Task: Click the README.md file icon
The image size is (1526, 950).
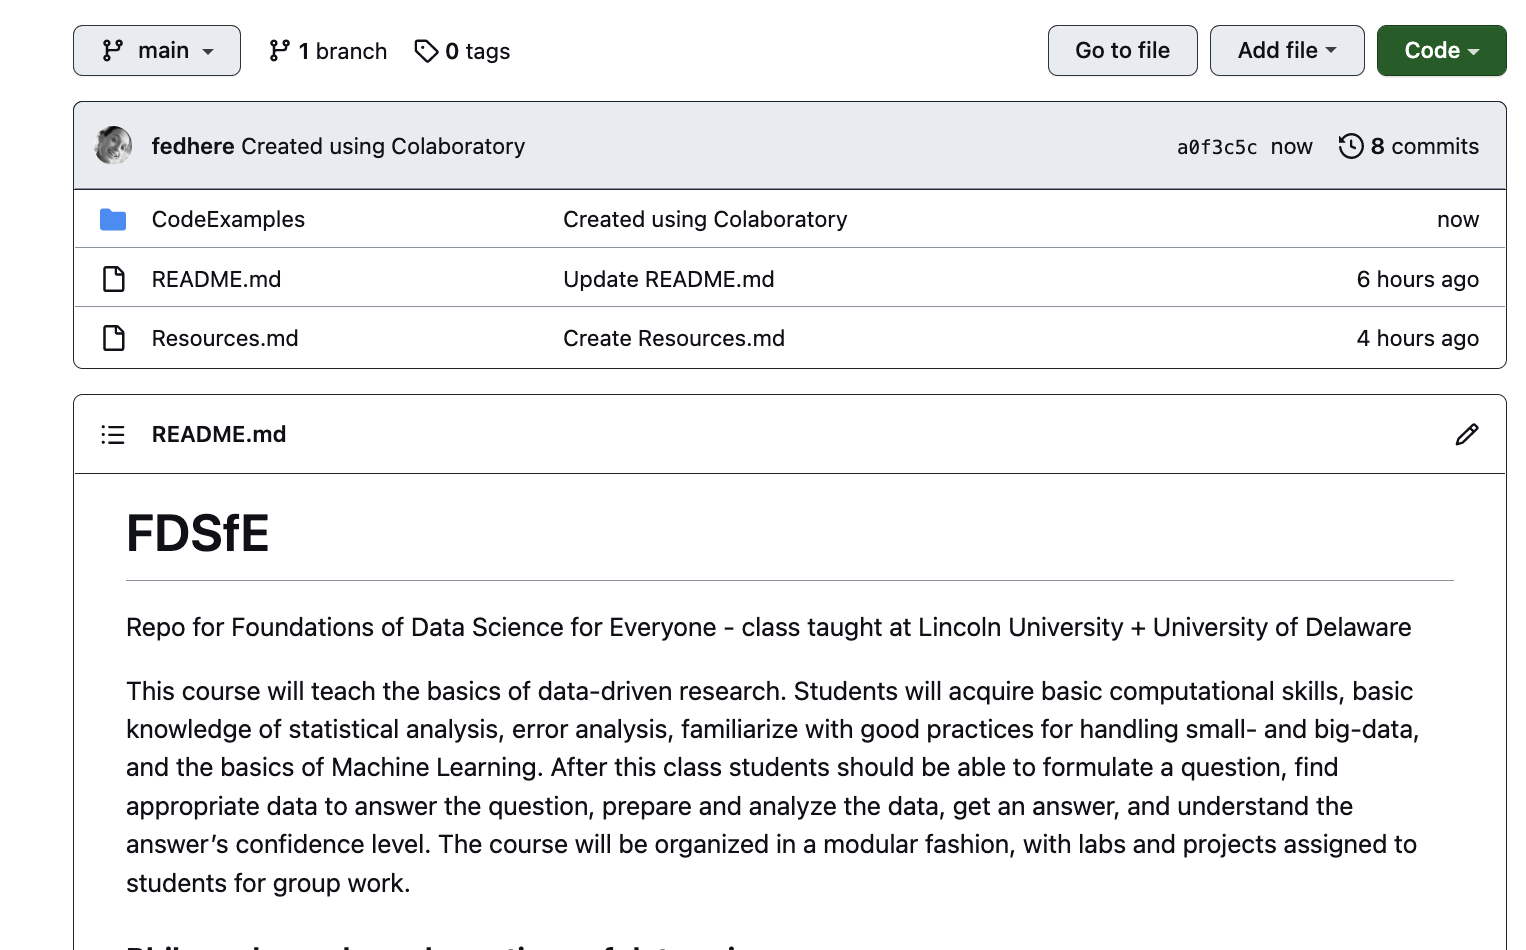Action: (114, 279)
